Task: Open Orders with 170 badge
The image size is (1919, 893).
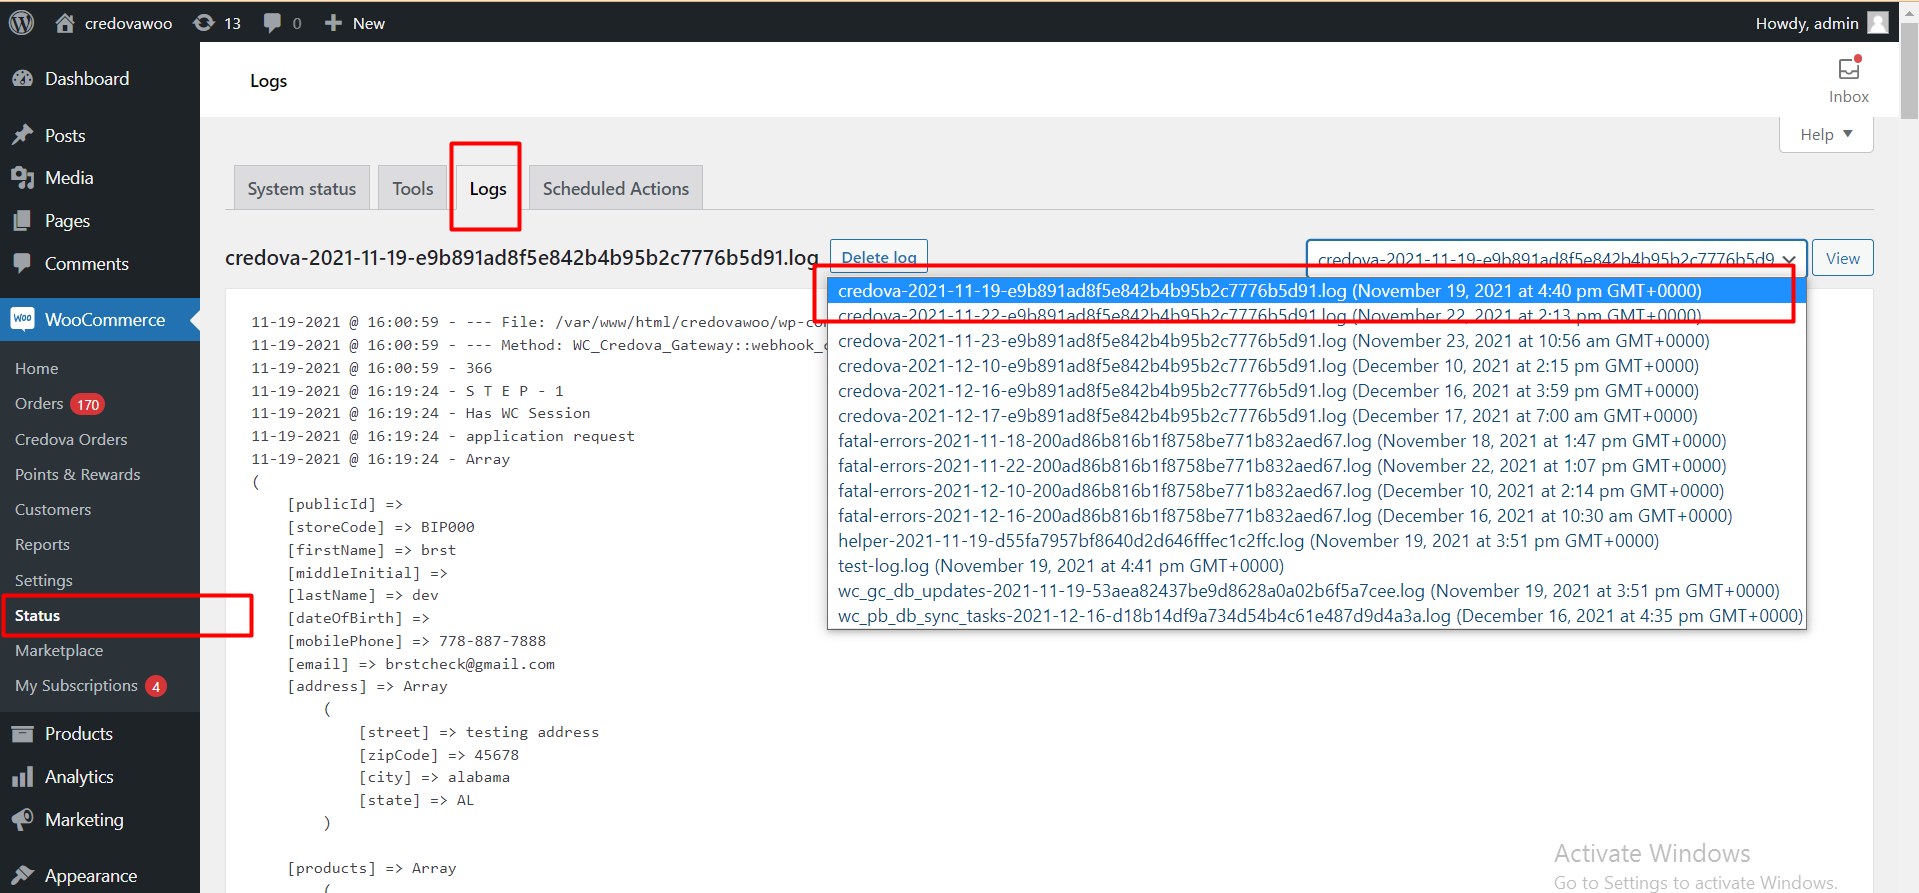Action: click(60, 403)
